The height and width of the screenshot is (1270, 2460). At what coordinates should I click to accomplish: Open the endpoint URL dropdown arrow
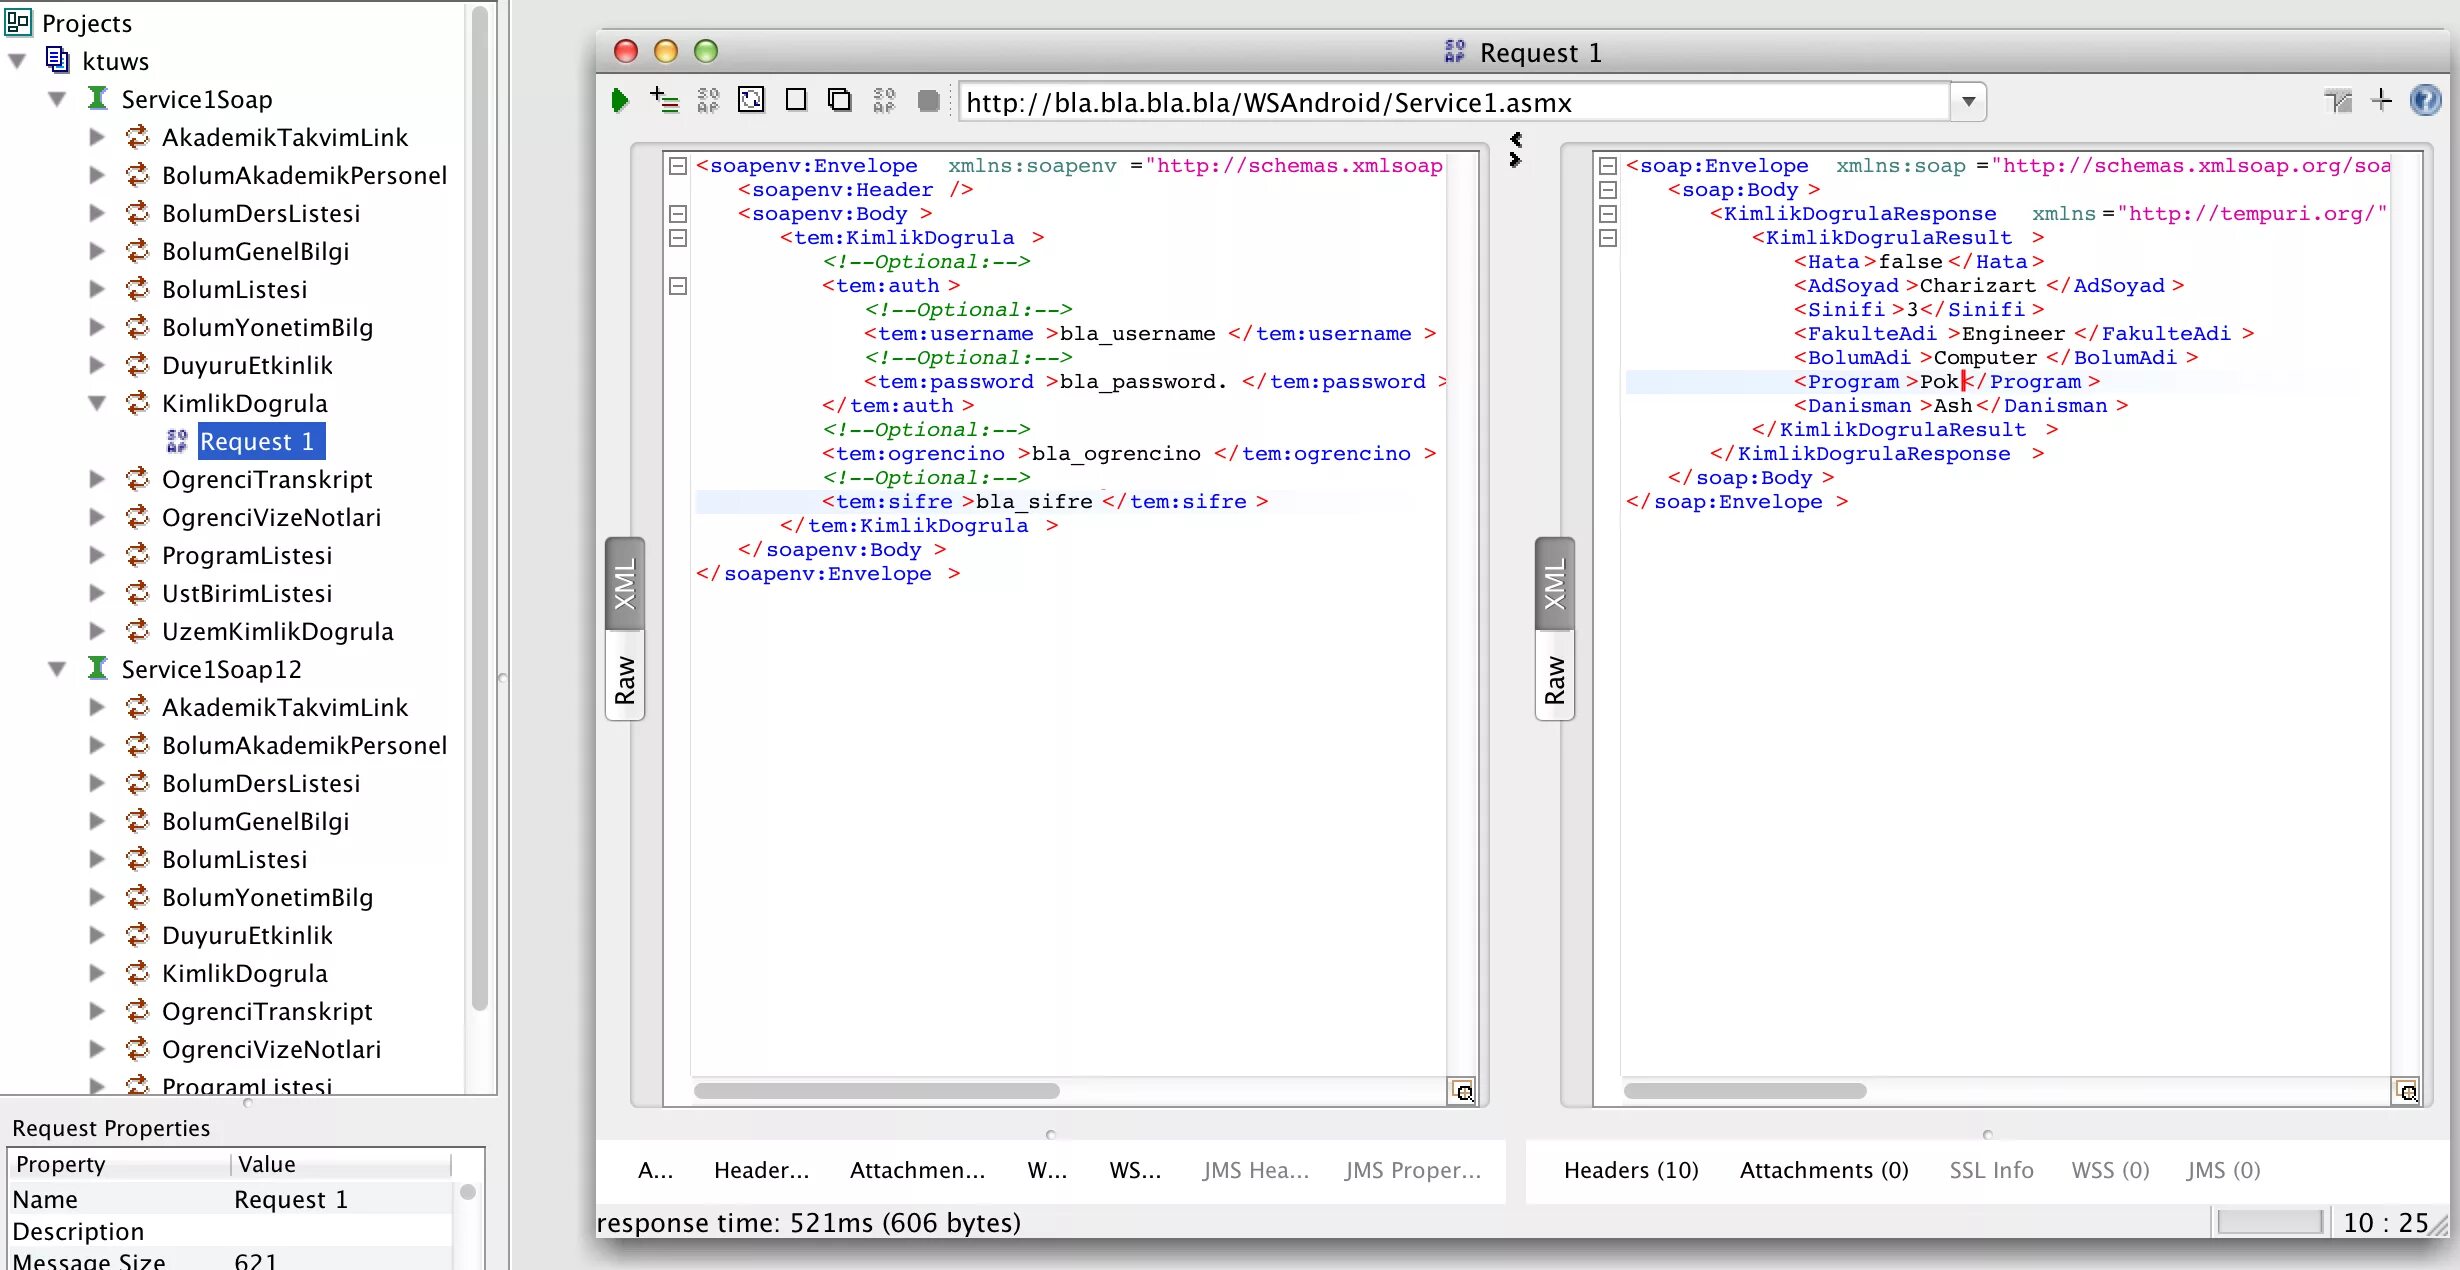(x=1968, y=102)
